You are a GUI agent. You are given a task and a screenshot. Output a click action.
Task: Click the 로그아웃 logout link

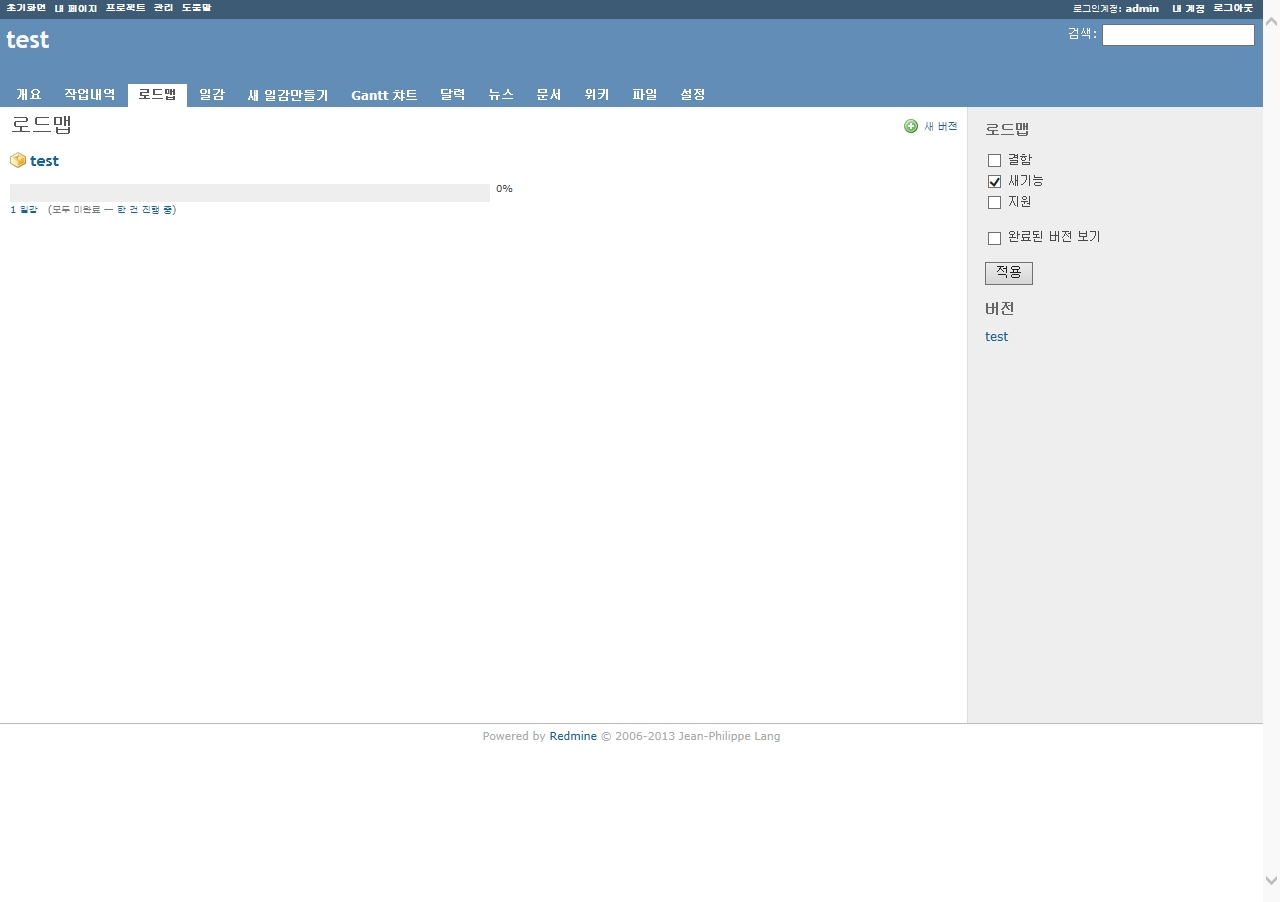1233,8
